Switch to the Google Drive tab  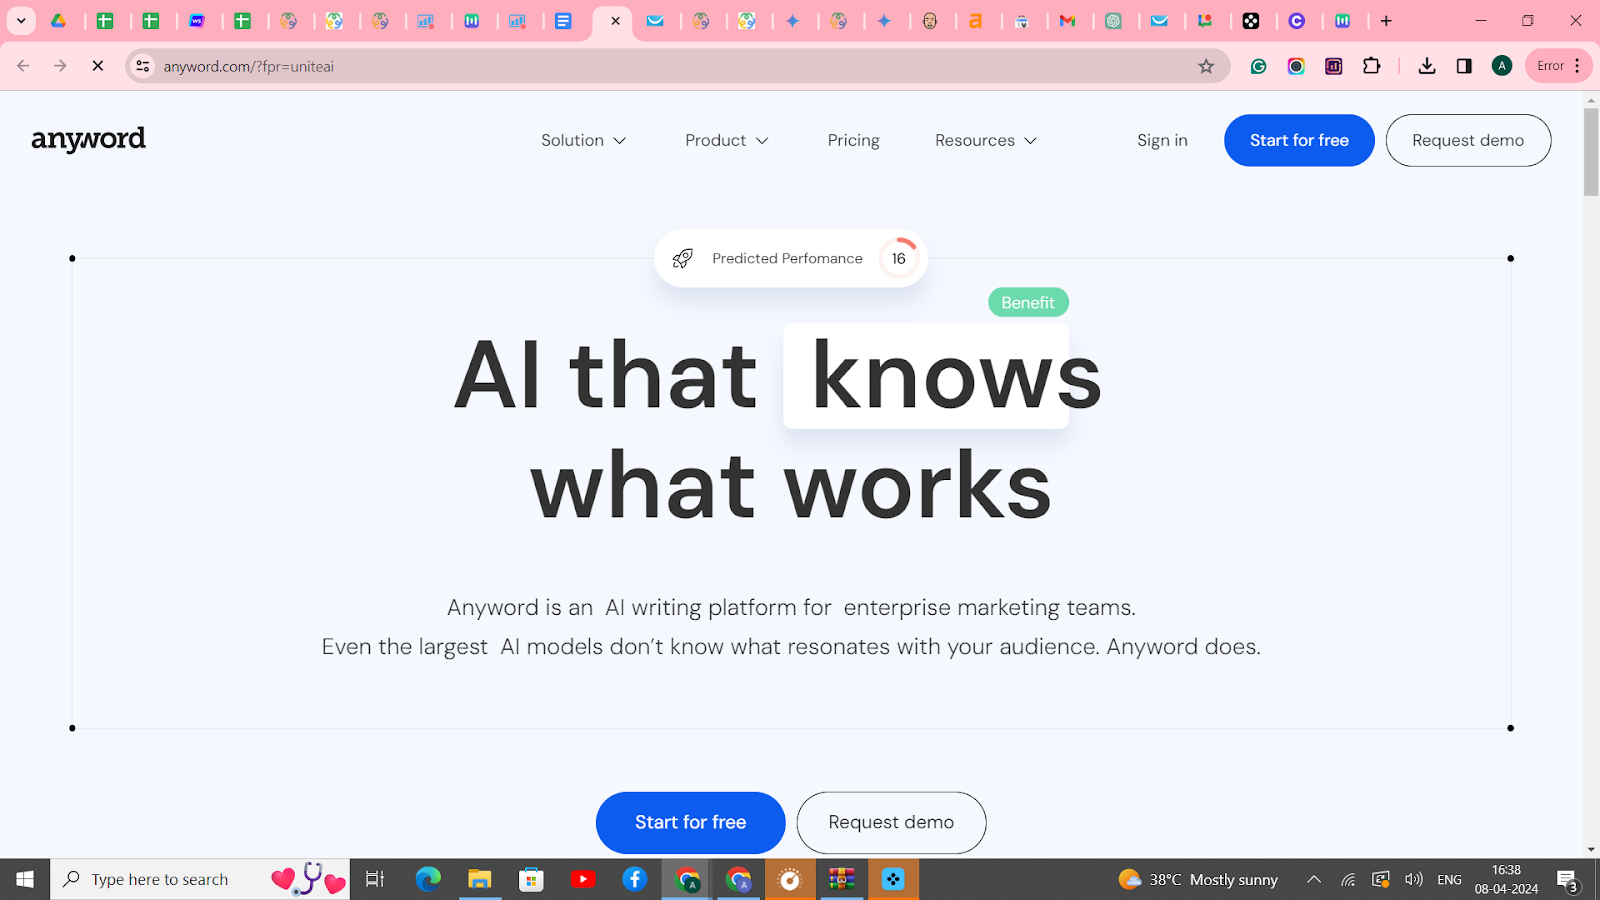(59, 20)
